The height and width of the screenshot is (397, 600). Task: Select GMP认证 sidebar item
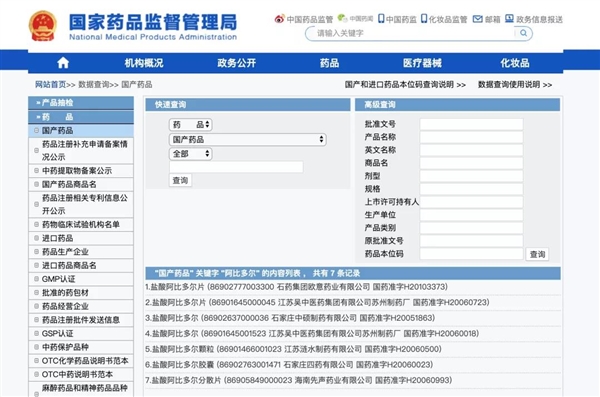81,279
